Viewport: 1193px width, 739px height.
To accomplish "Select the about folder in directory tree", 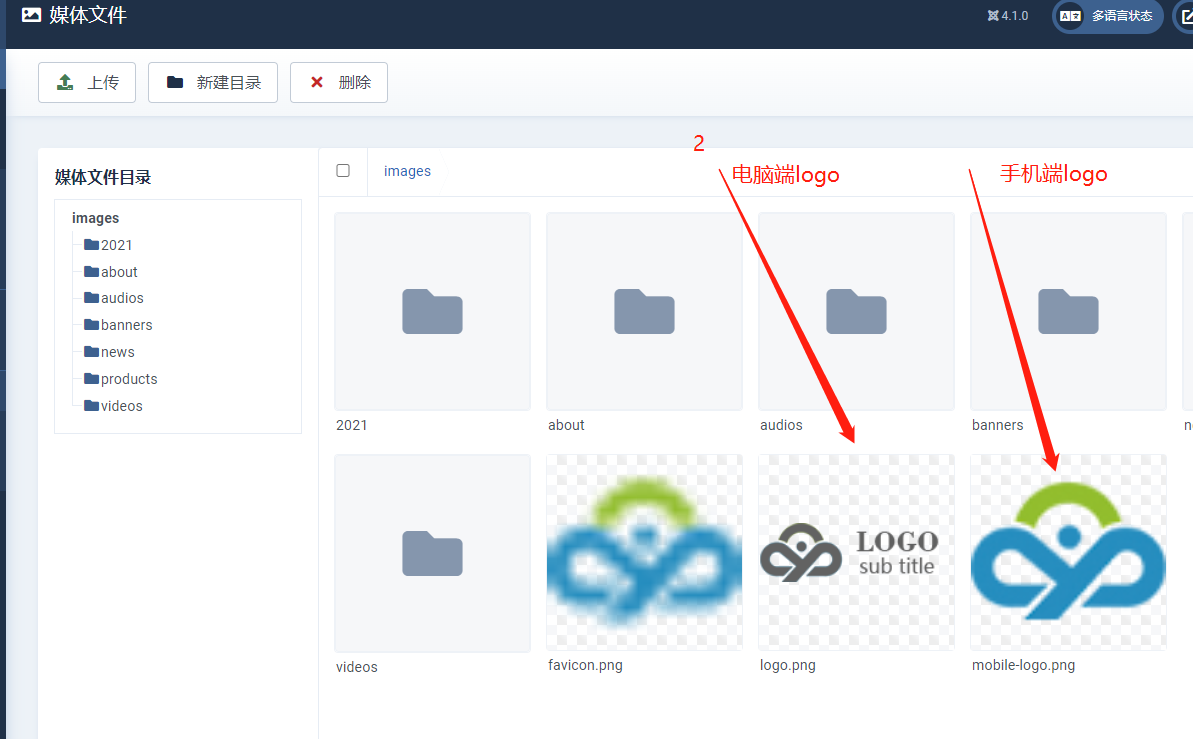I will click(x=119, y=272).
